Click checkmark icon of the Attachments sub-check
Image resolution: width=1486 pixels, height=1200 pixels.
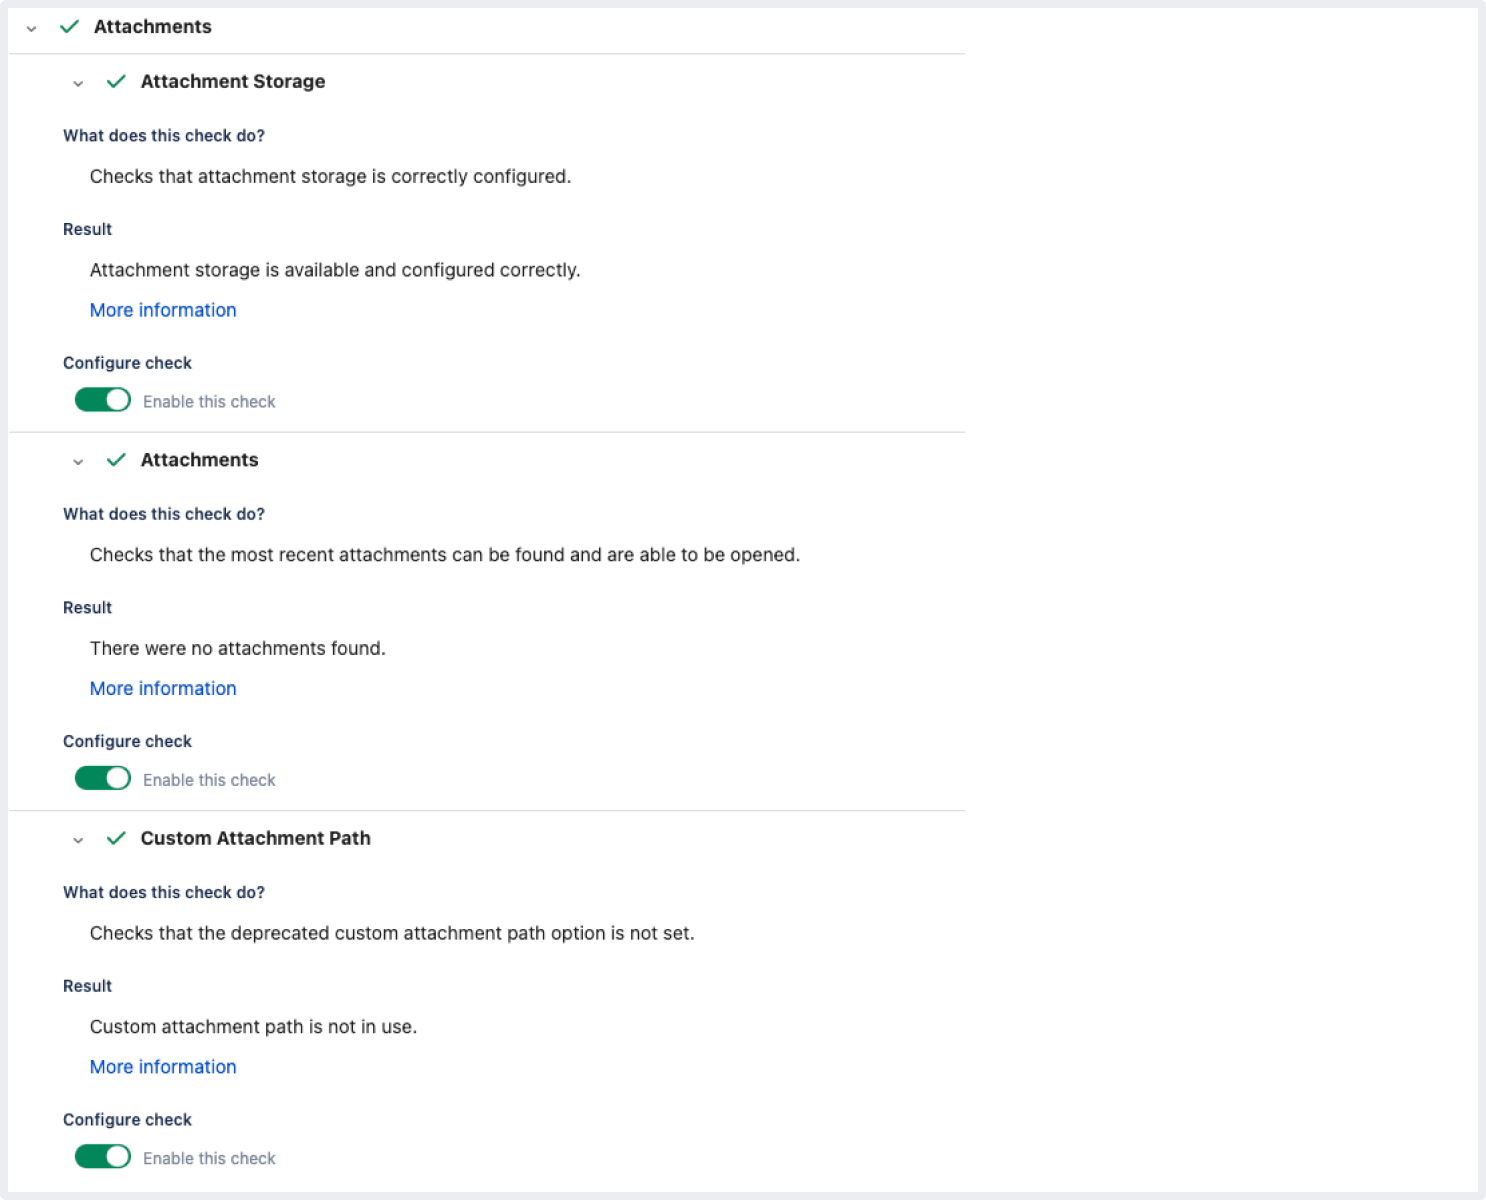116,460
